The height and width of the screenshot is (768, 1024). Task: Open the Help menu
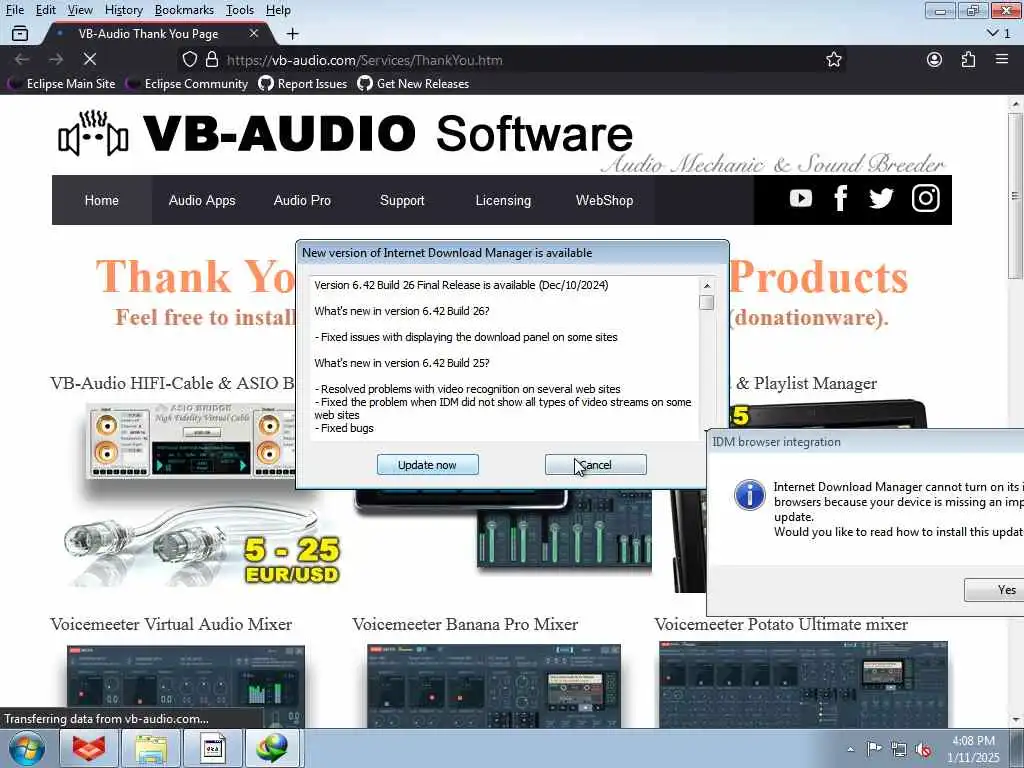(278, 10)
